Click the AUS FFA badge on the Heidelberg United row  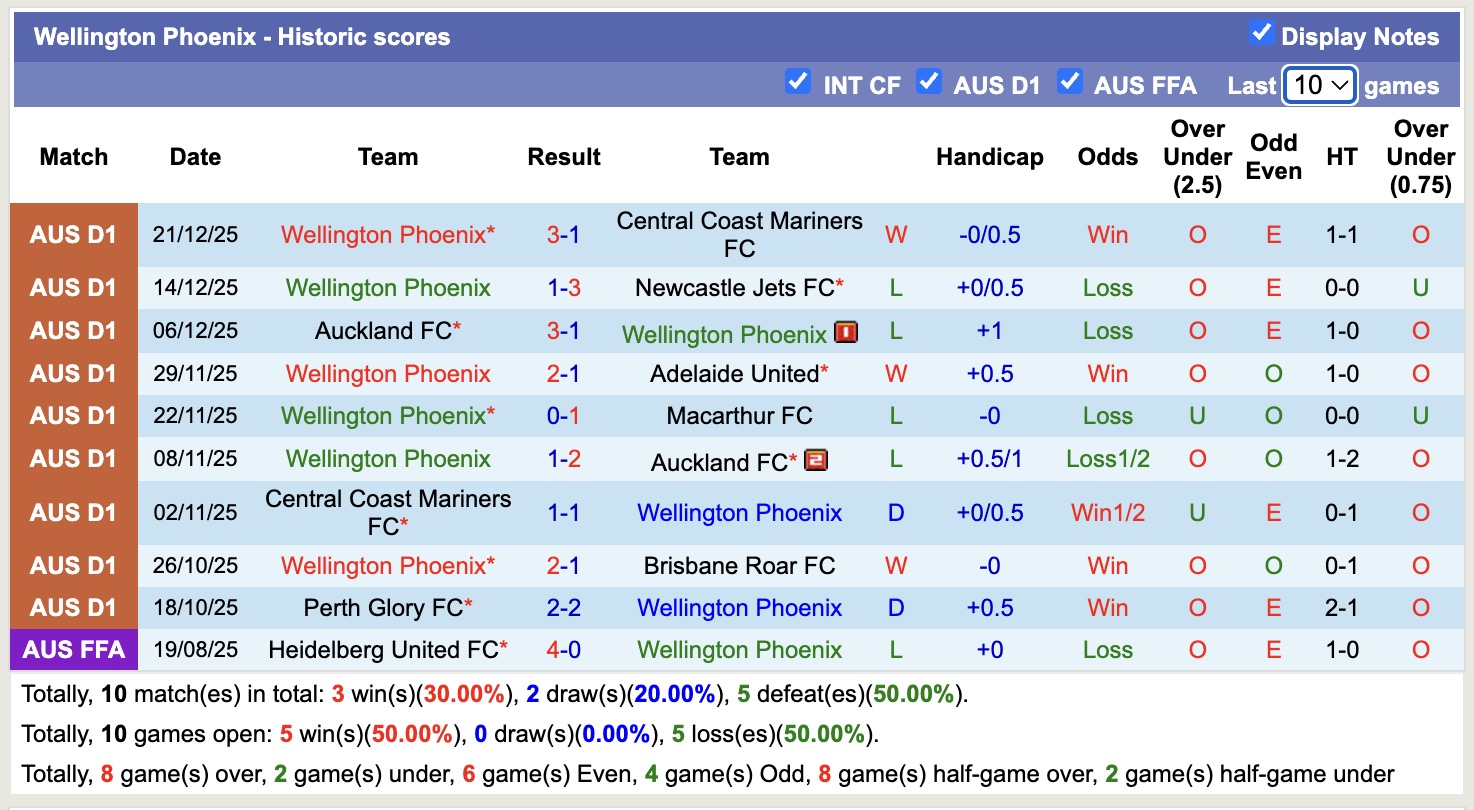point(74,650)
